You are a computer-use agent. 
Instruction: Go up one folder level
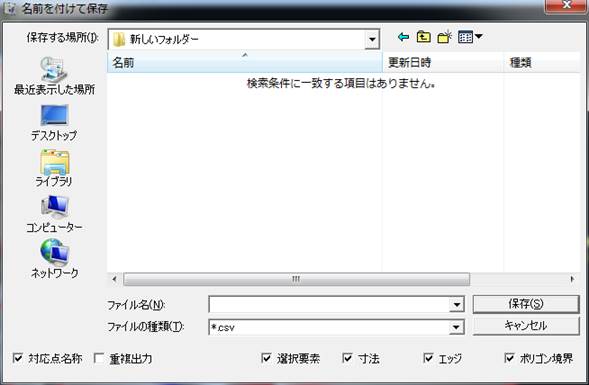tap(424, 37)
